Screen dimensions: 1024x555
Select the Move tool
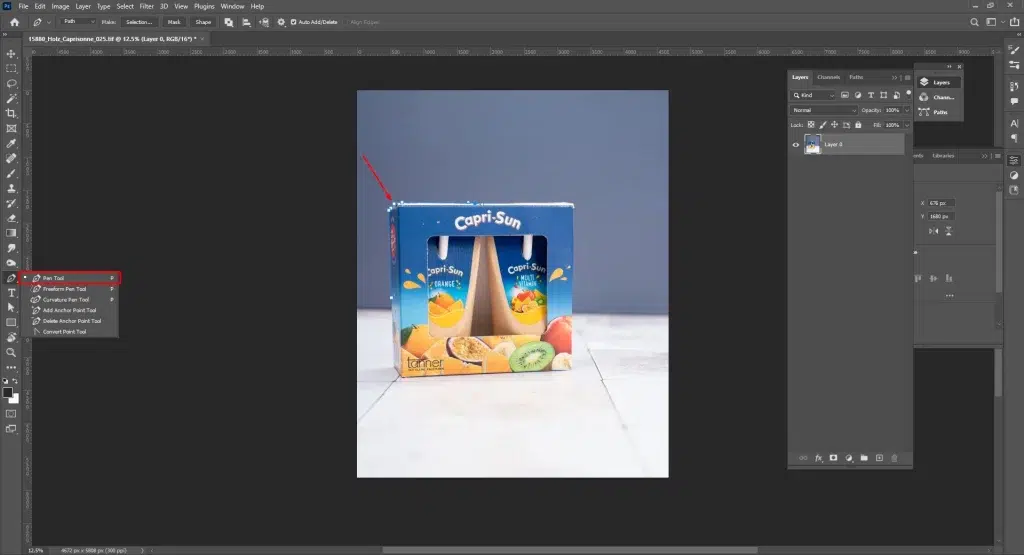coord(11,54)
